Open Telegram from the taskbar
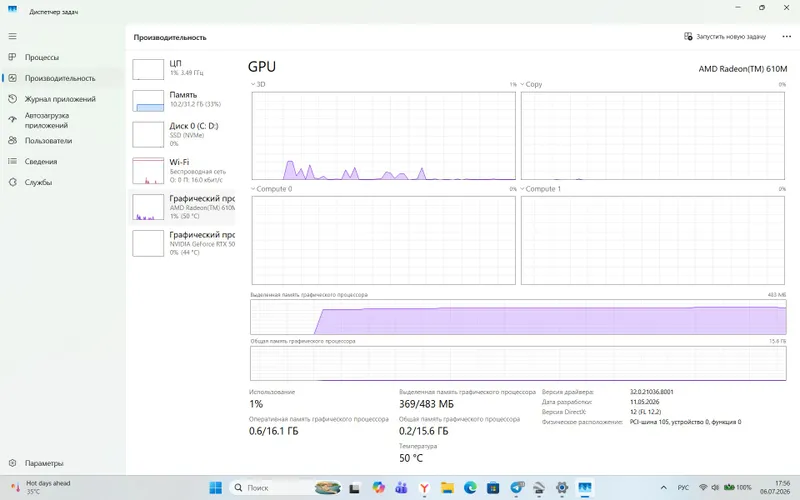 point(516,488)
